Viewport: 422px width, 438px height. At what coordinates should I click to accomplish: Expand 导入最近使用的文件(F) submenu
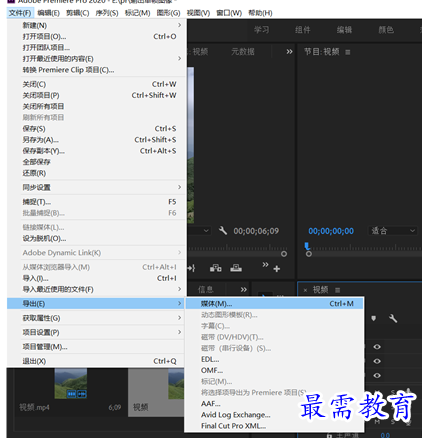tap(97, 289)
